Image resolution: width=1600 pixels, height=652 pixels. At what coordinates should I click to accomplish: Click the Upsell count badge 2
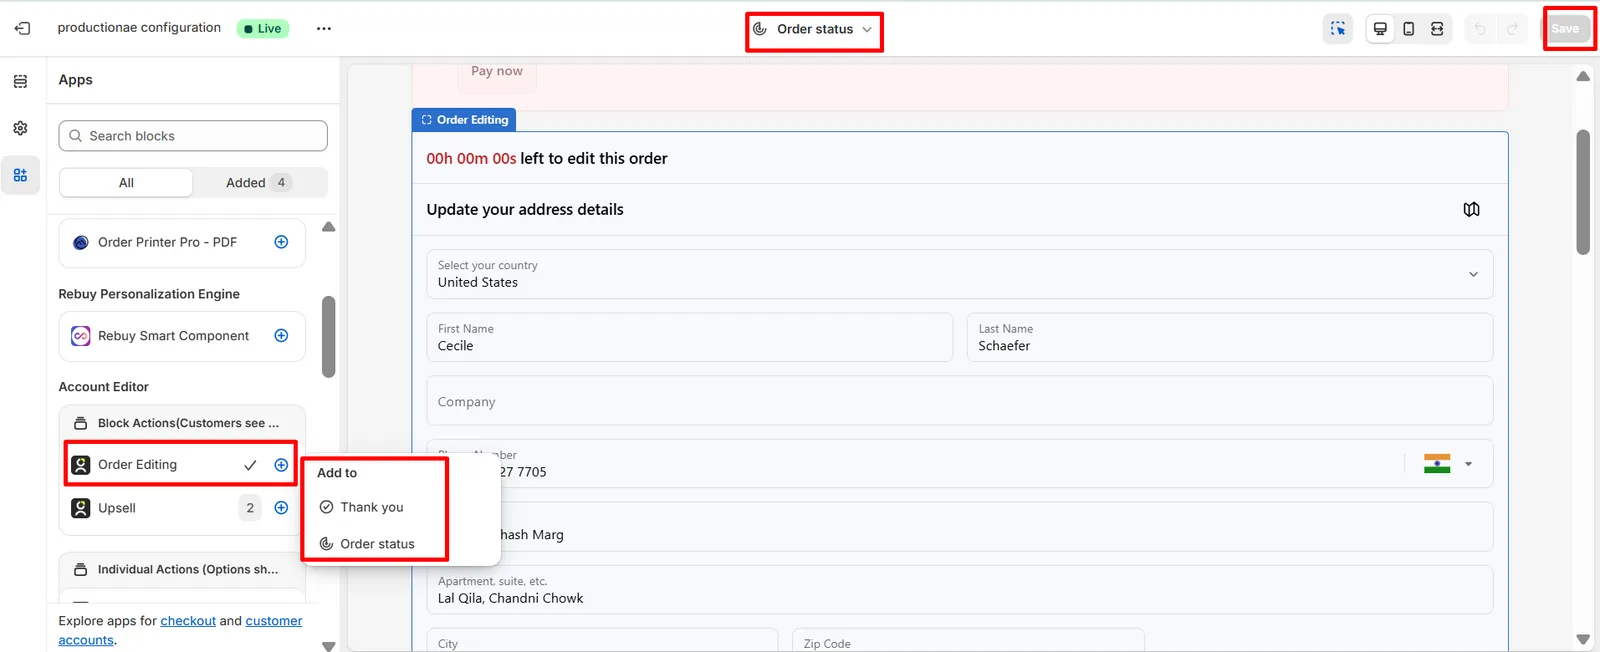250,508
